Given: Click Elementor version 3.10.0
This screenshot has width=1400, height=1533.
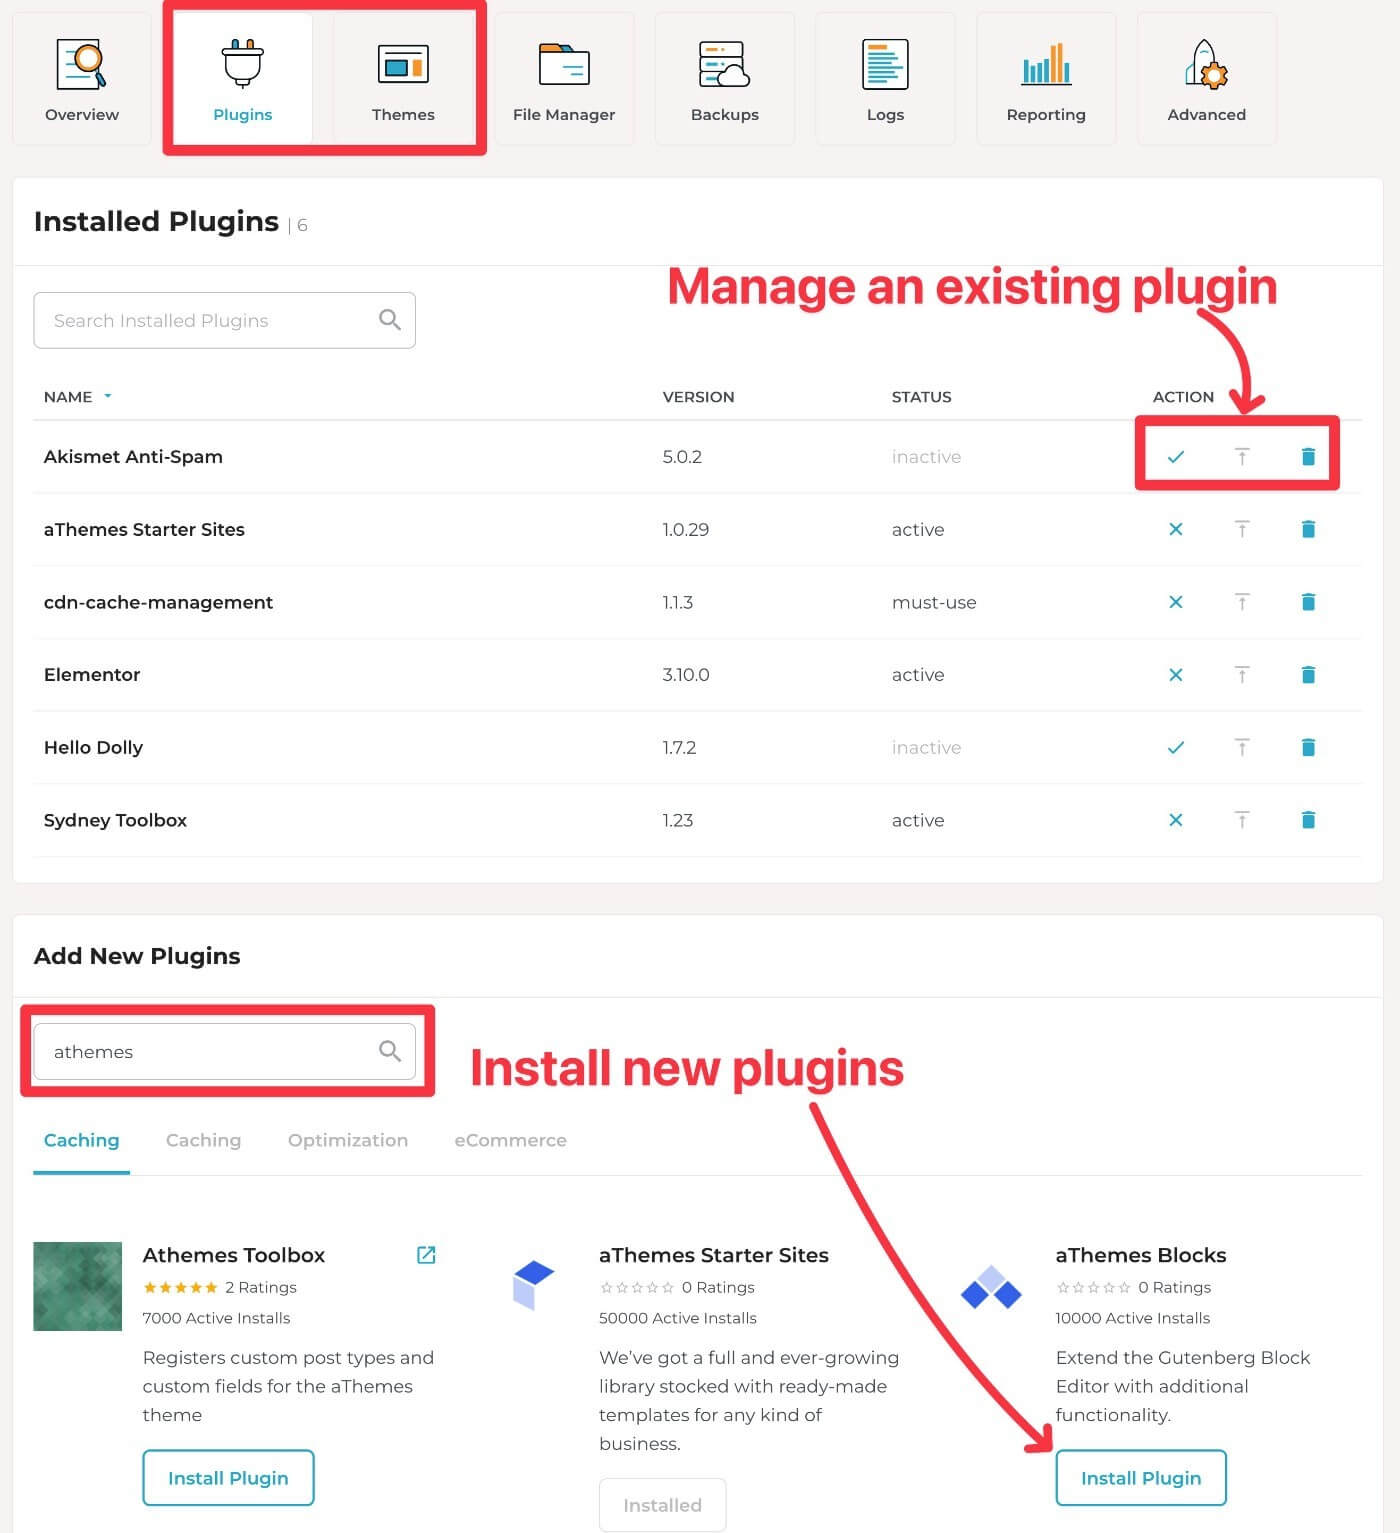Looking at the screenshot, I should coord(686,675).
